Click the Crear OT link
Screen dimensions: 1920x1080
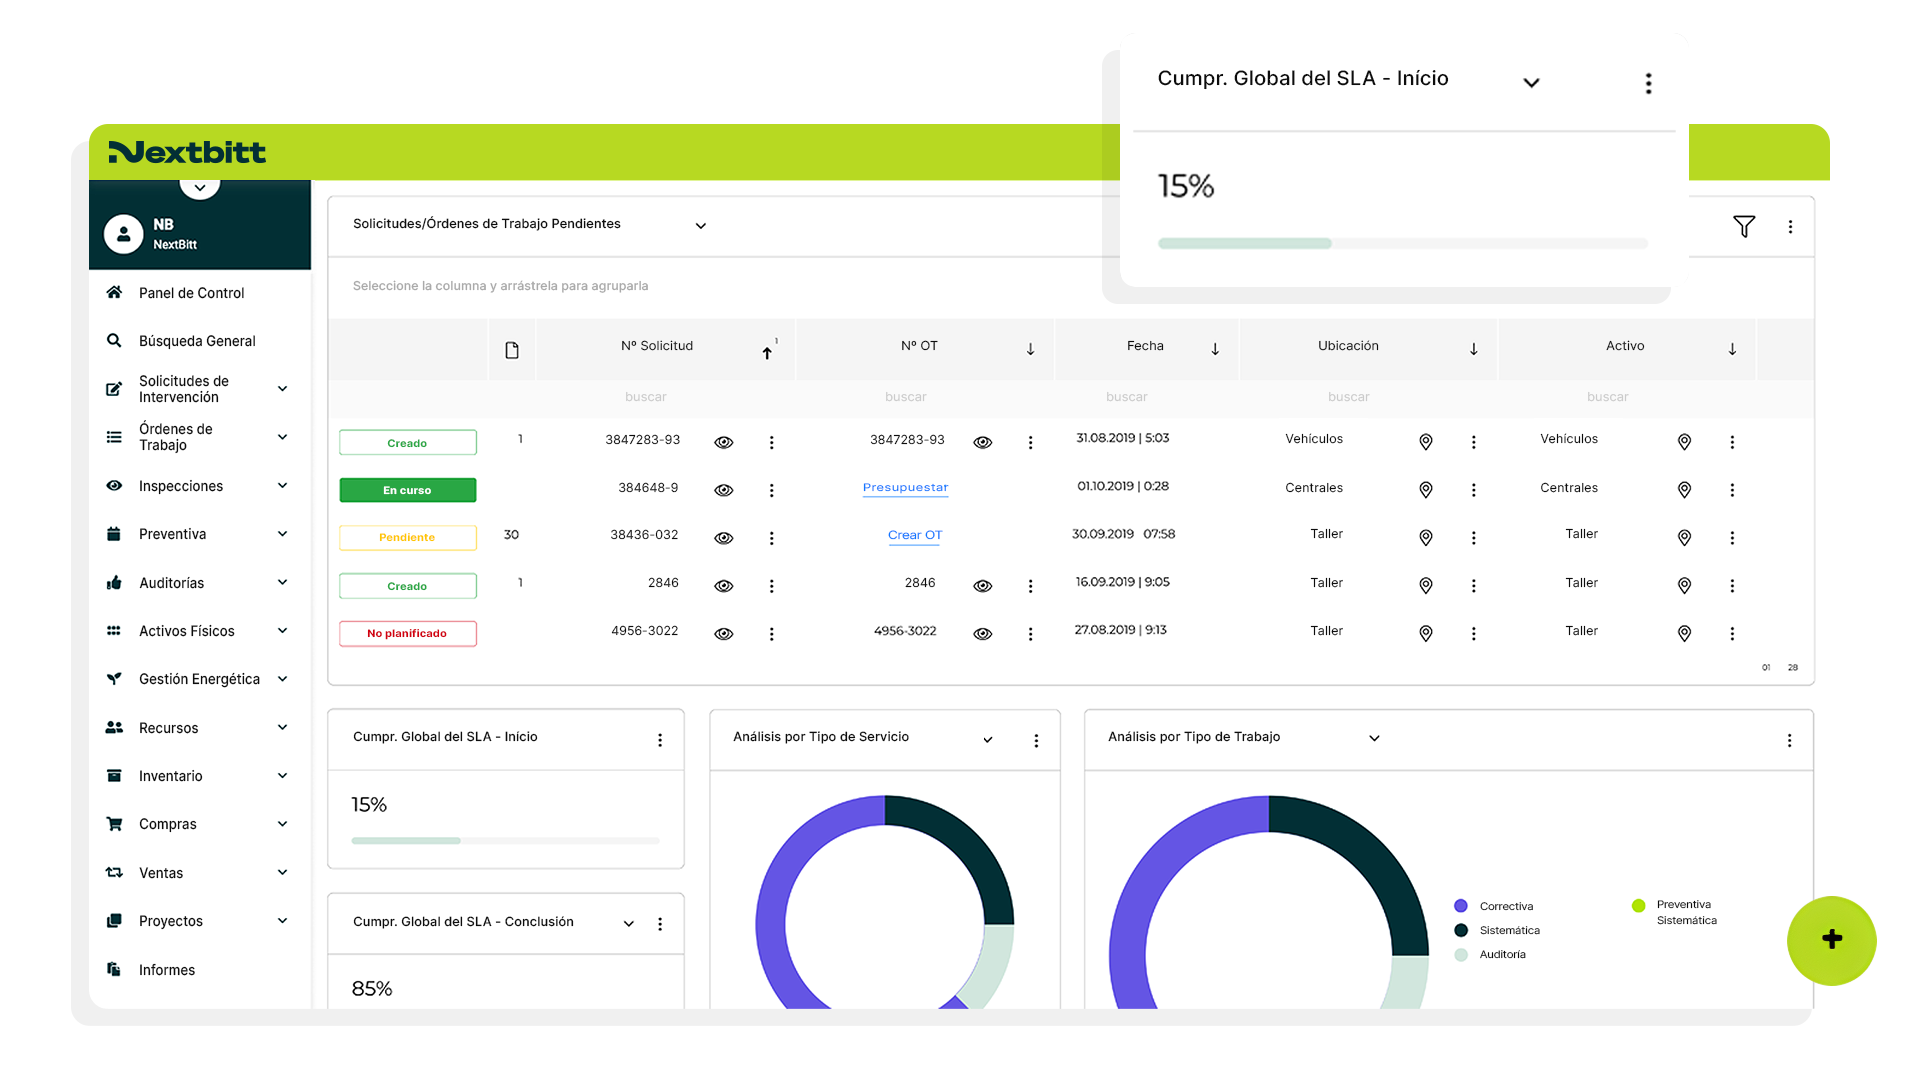[x=914, y=536]
